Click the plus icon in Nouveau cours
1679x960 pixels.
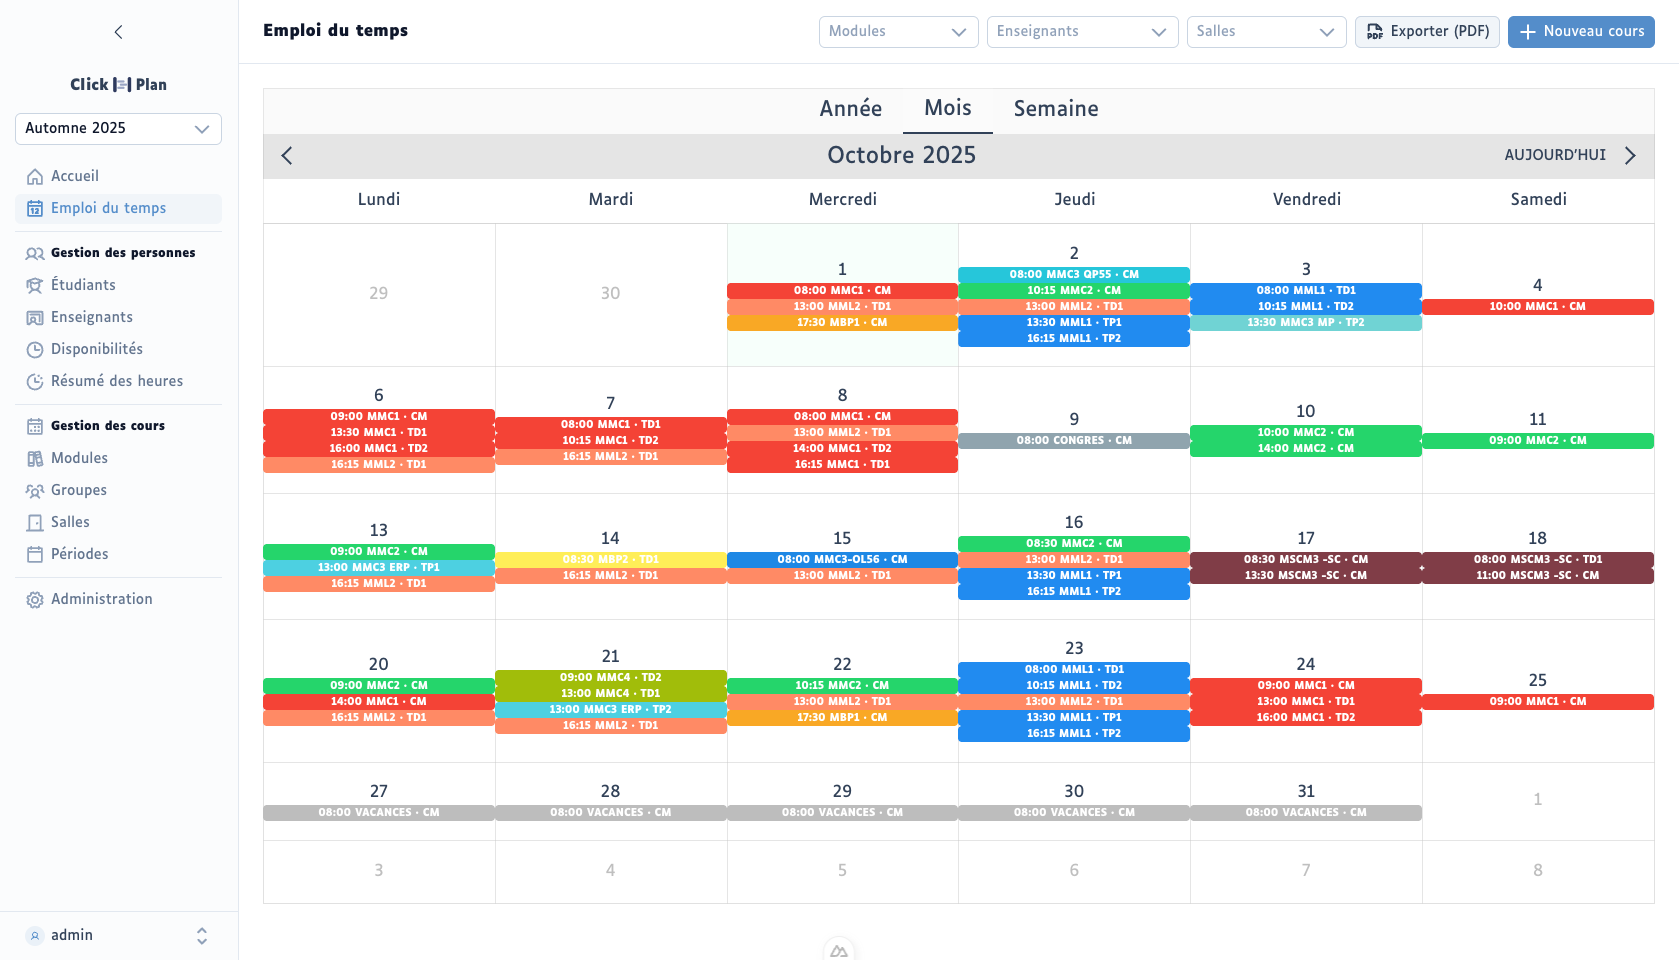1527,32
